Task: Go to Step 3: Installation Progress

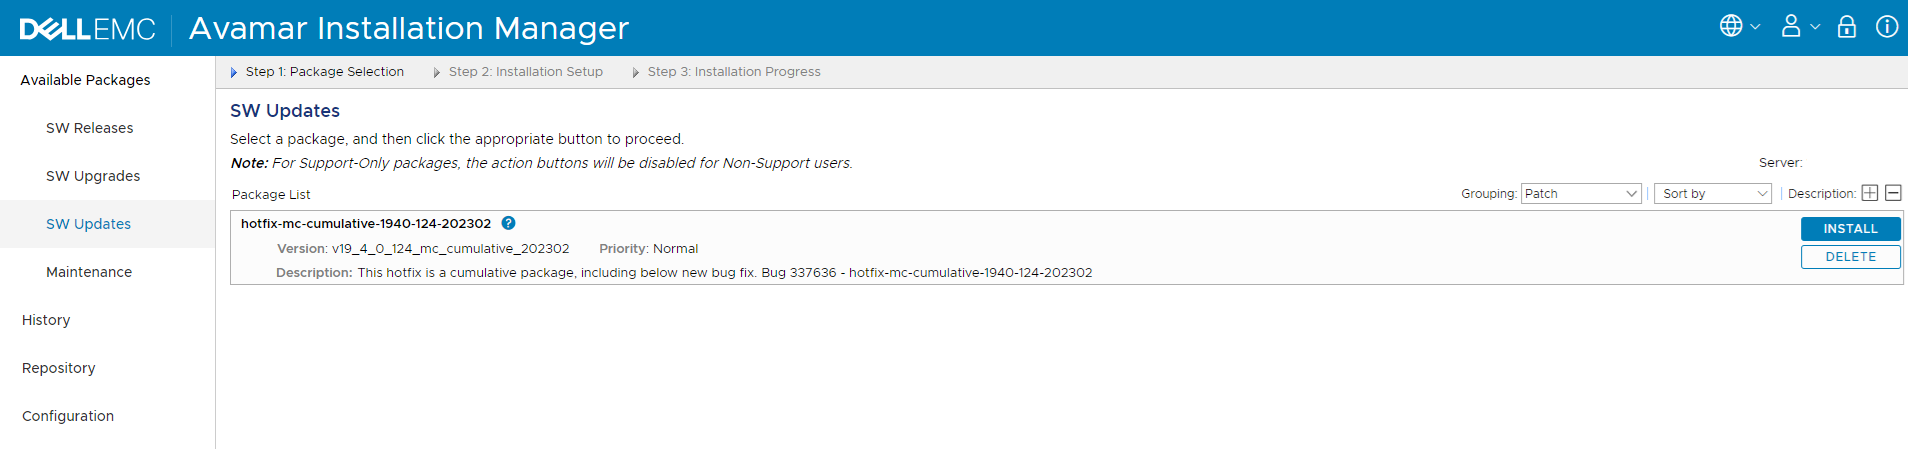Action: point(733,72)
